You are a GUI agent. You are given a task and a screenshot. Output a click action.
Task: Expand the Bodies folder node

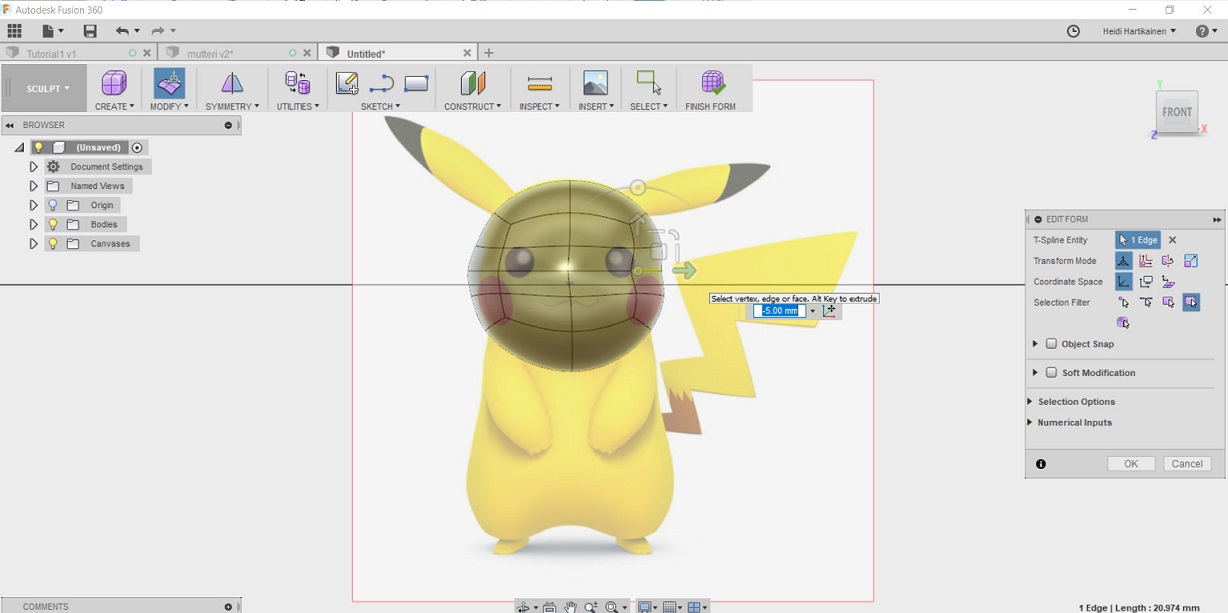click(x=33, y=224)
